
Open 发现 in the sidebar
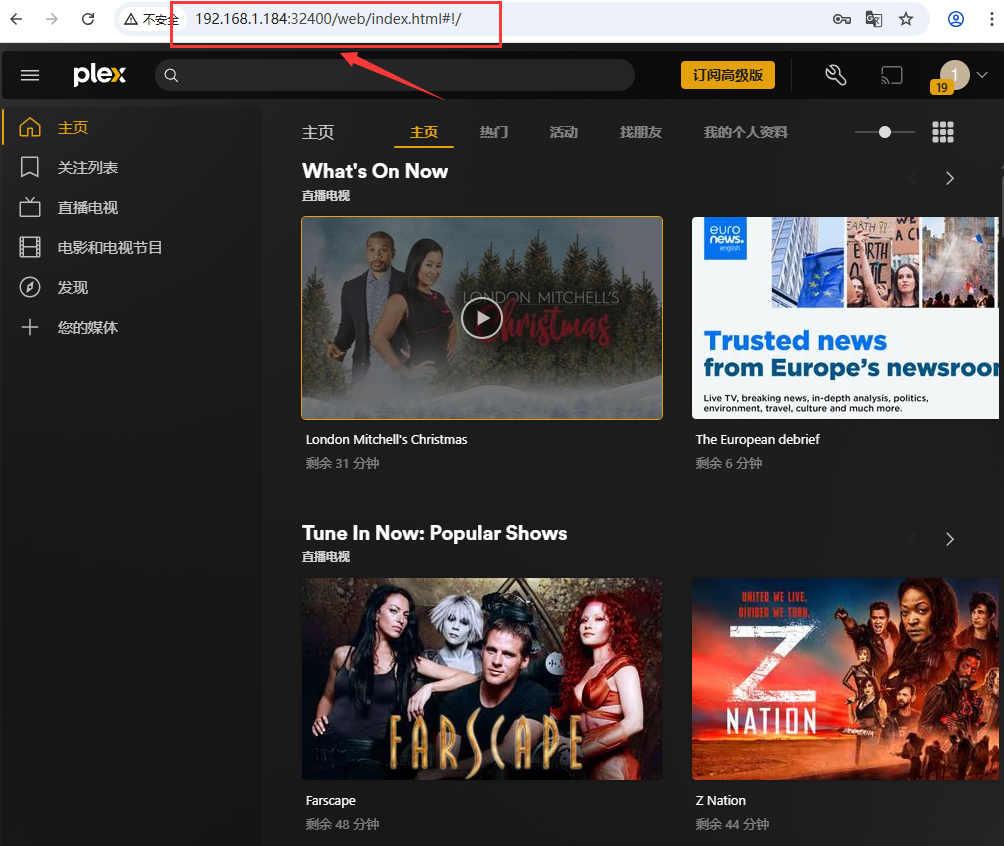pos(67,287)
